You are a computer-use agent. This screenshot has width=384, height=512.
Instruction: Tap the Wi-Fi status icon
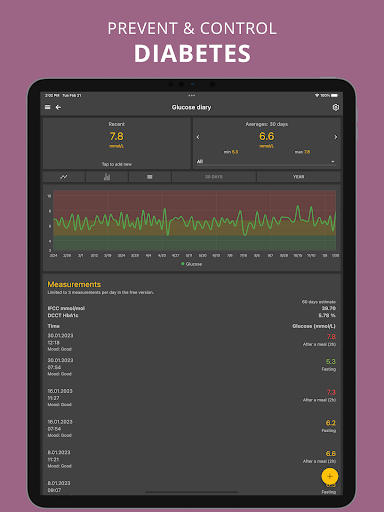click(317, 96)
